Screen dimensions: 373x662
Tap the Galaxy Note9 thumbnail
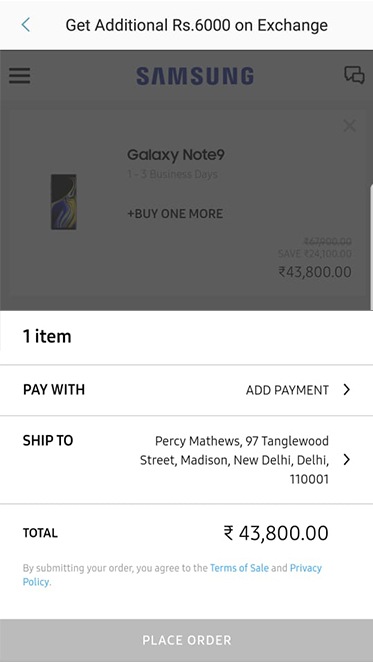tap(64, 202)
